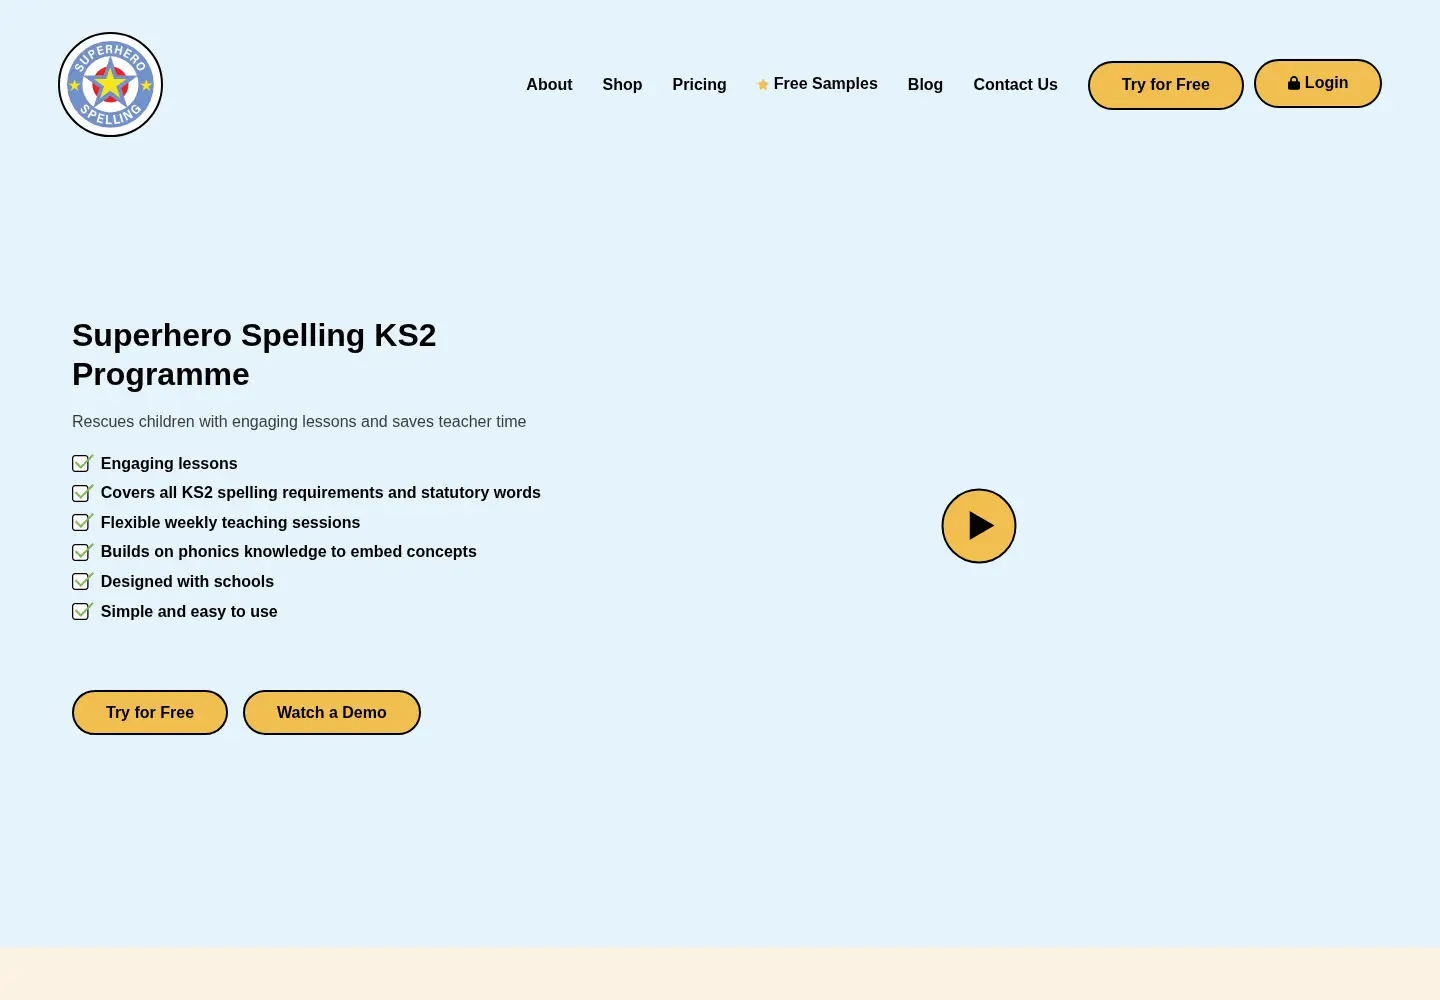Click the Watch a Demo button
The height and width of the screenshot is (1000, 1440).
[x=332, y=712]
